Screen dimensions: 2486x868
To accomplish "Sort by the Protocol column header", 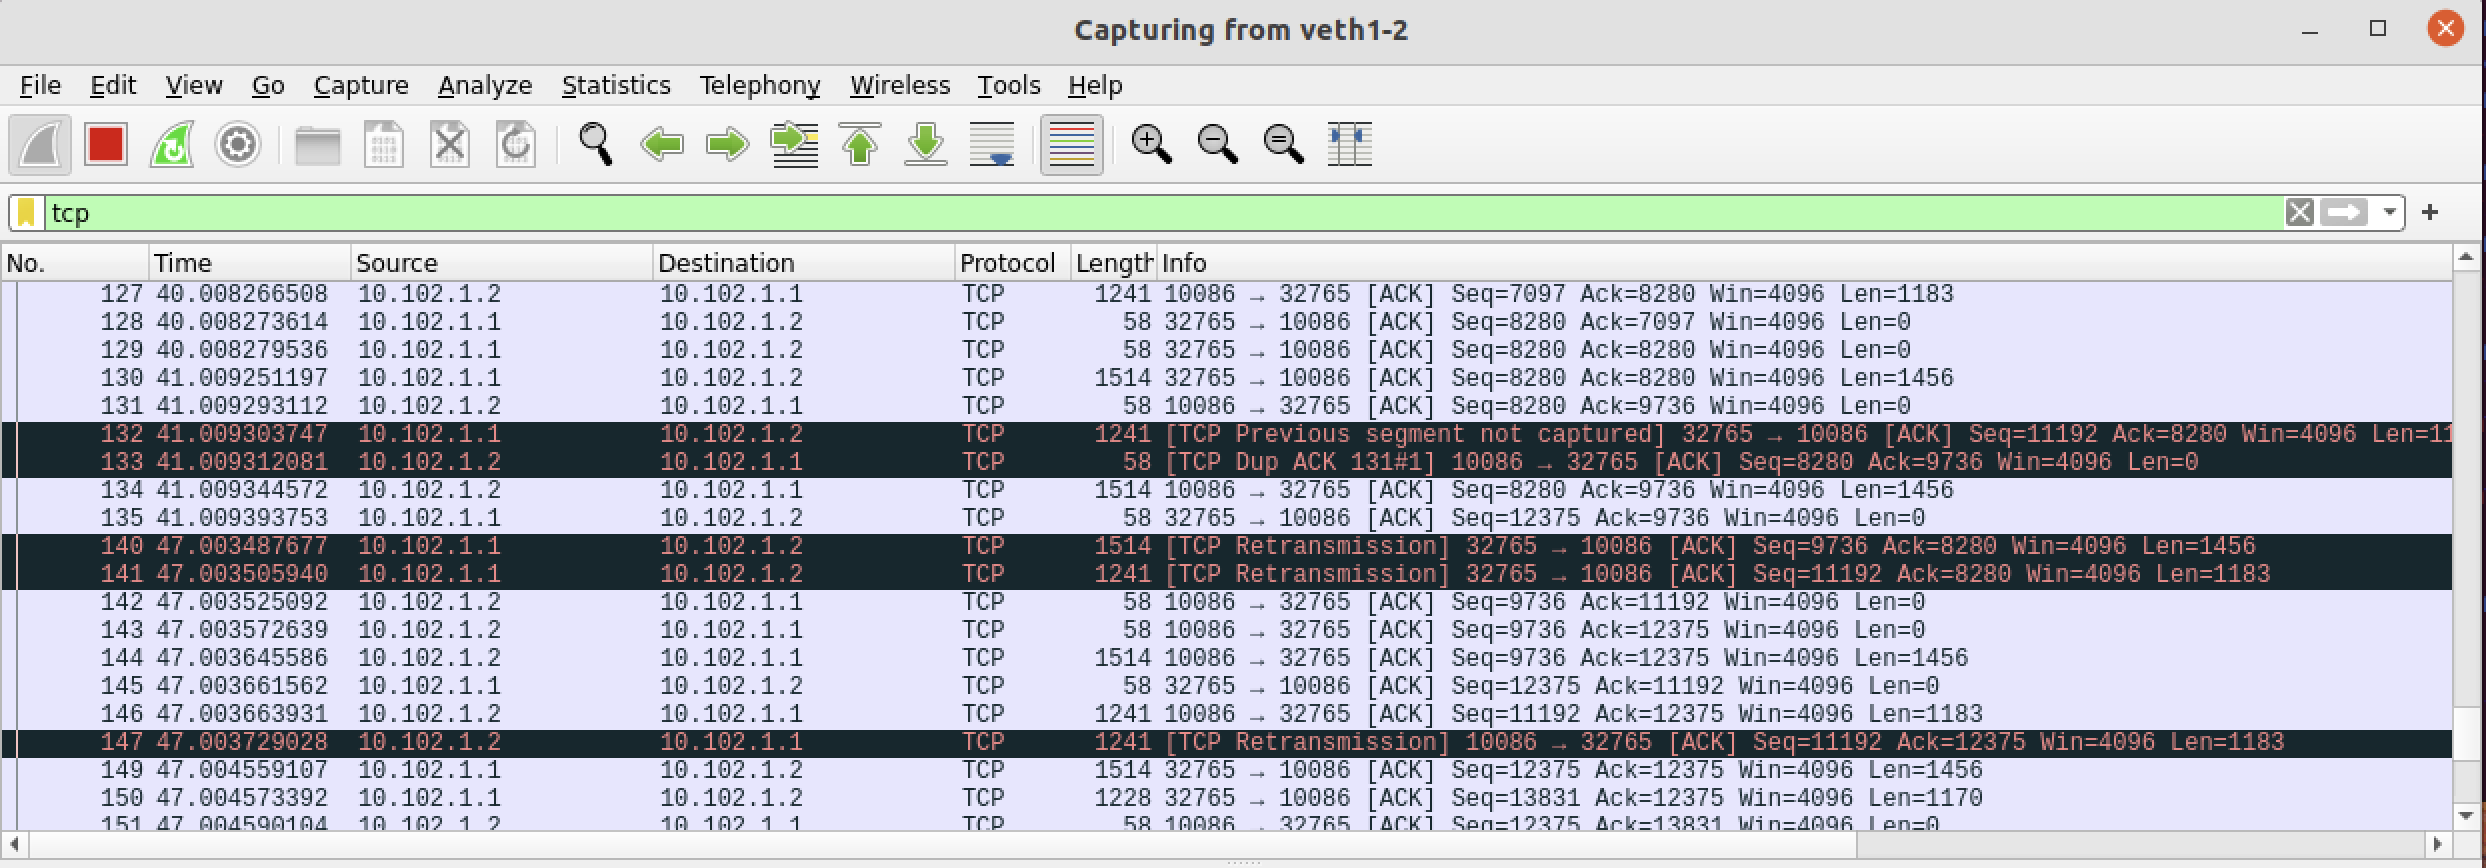I will pyautogui.click(x=1012, y=263).
